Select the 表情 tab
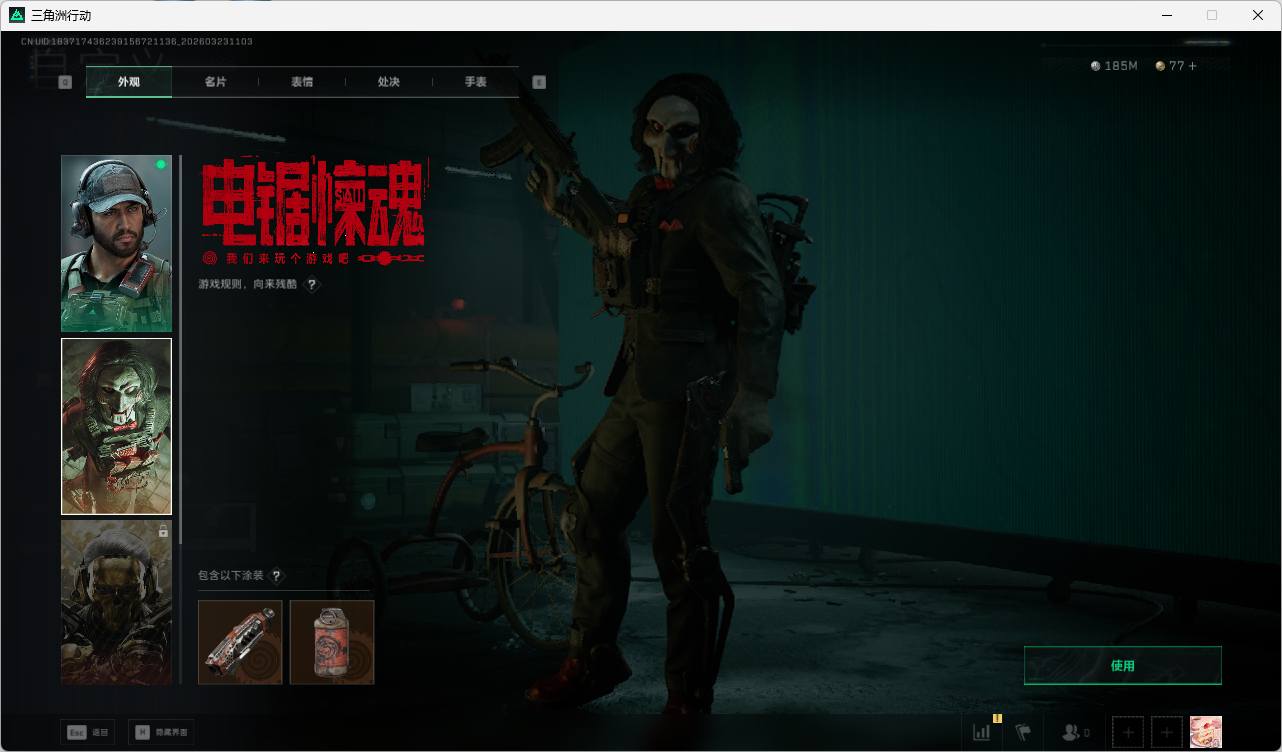Image resolution: width=1282 pixels, height=752 pixels. (x=302, y=82)
